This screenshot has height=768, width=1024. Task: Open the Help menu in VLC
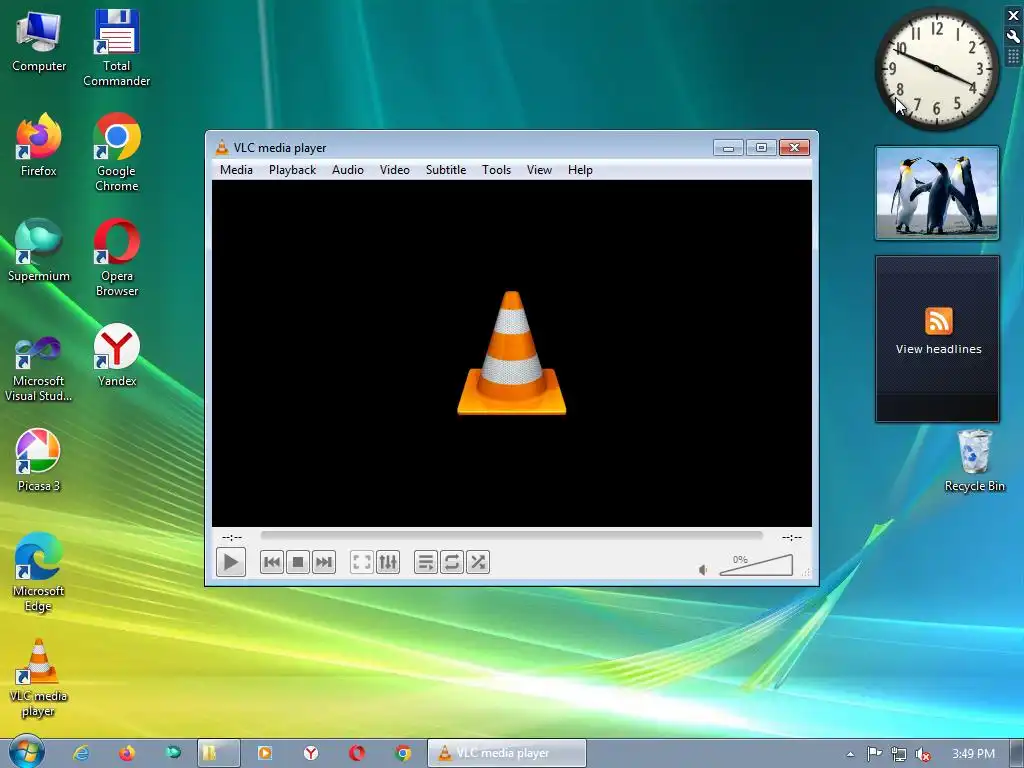pyautogui.click(x=580, y=170)
